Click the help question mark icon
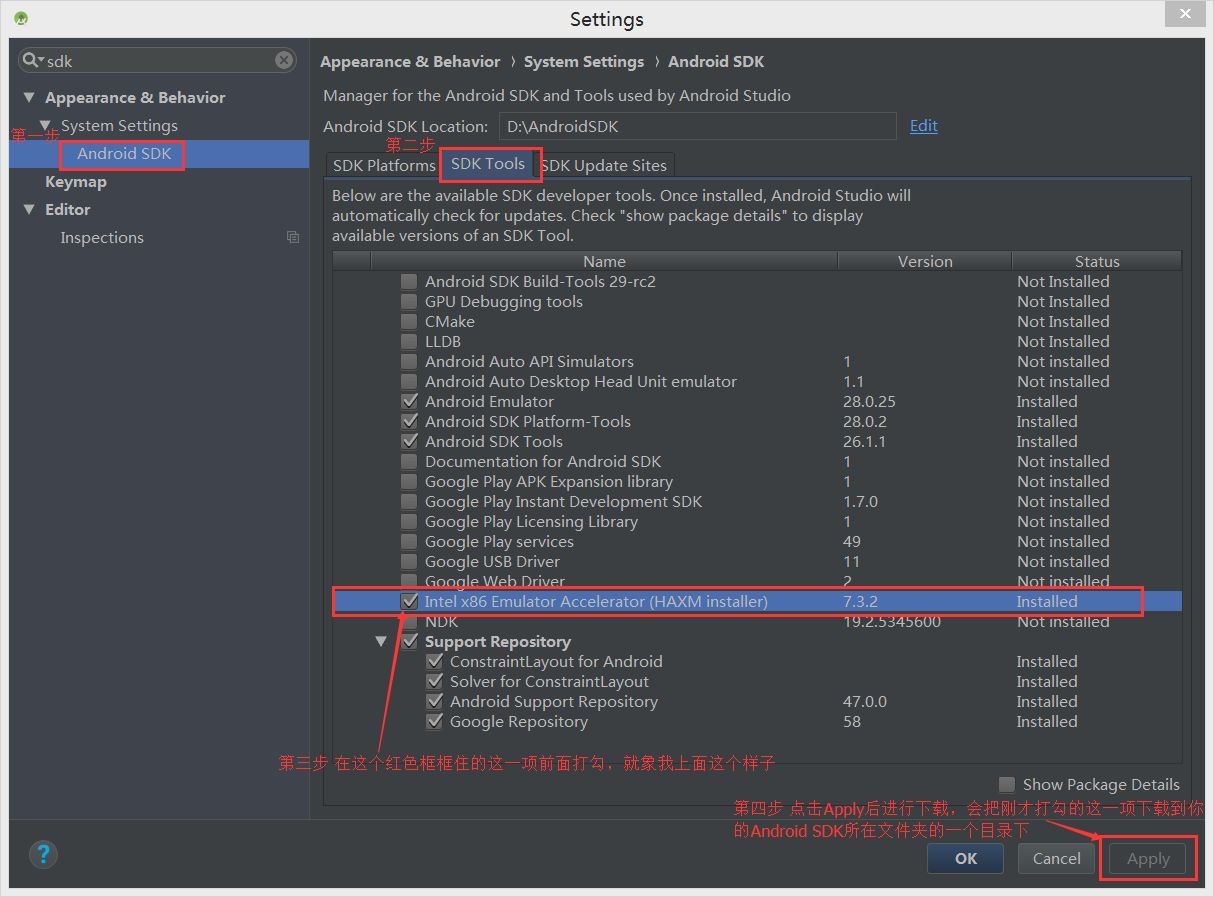1214x897 pixels. [x=43, y=854]
